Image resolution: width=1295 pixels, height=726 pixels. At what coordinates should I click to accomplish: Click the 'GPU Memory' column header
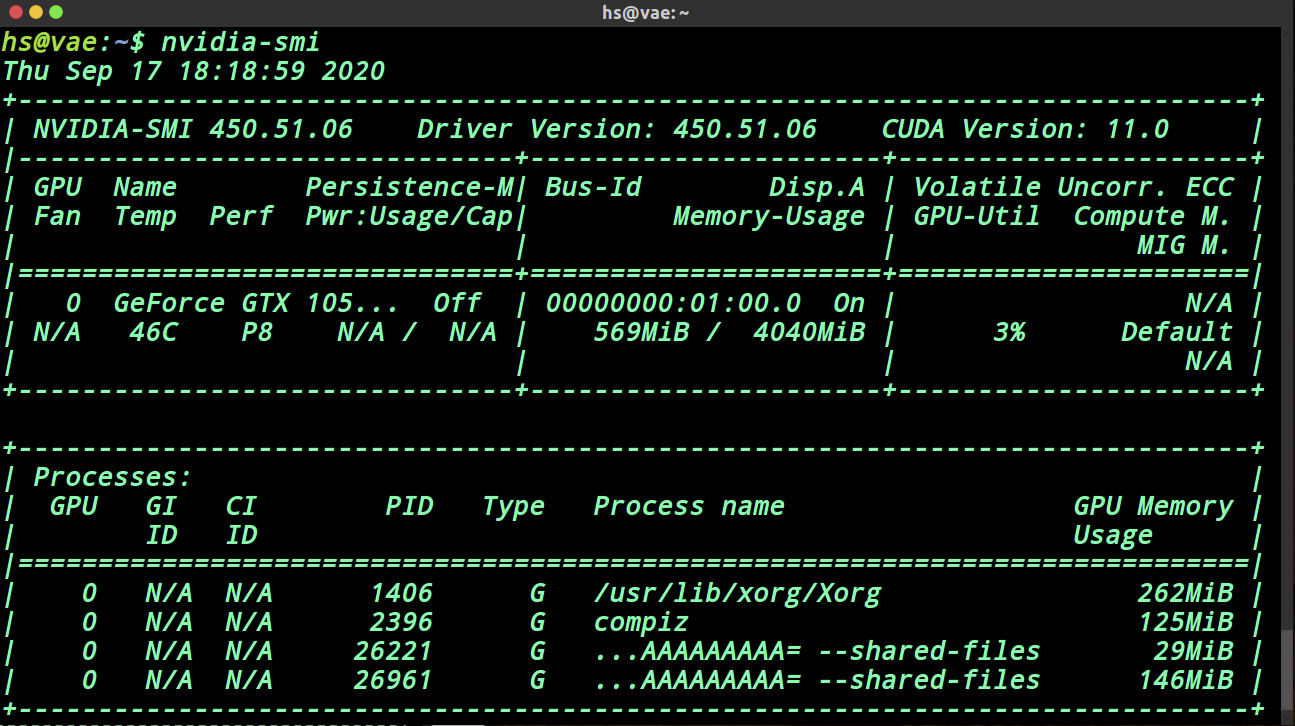tap(1153, 506)
